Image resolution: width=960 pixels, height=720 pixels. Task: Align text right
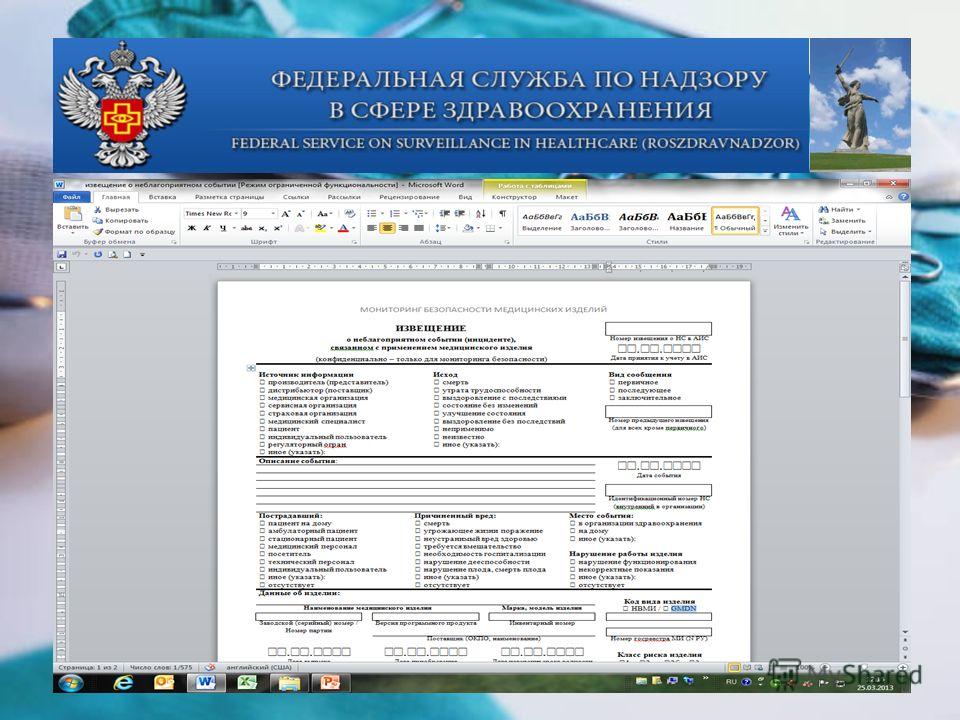[x=403, y=228]
